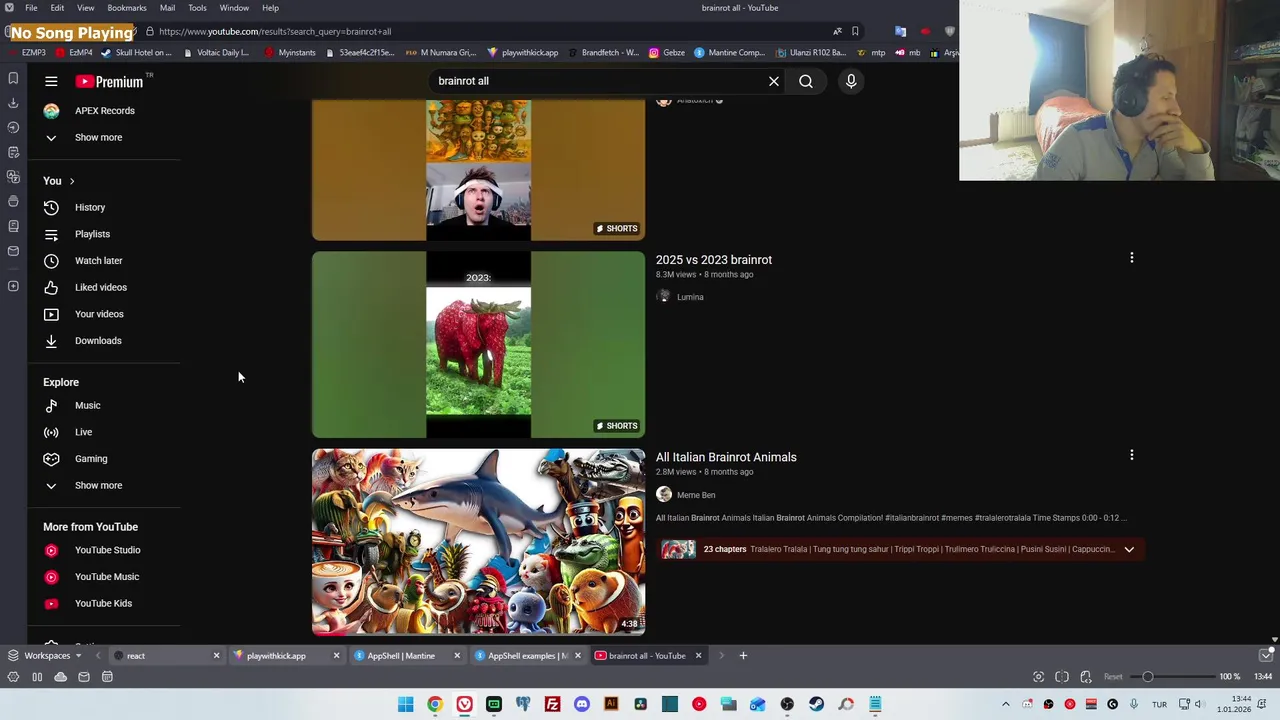
Task: Open FileZilla from the taskbar
Action: pyautogui.click(x=552, y=704)
